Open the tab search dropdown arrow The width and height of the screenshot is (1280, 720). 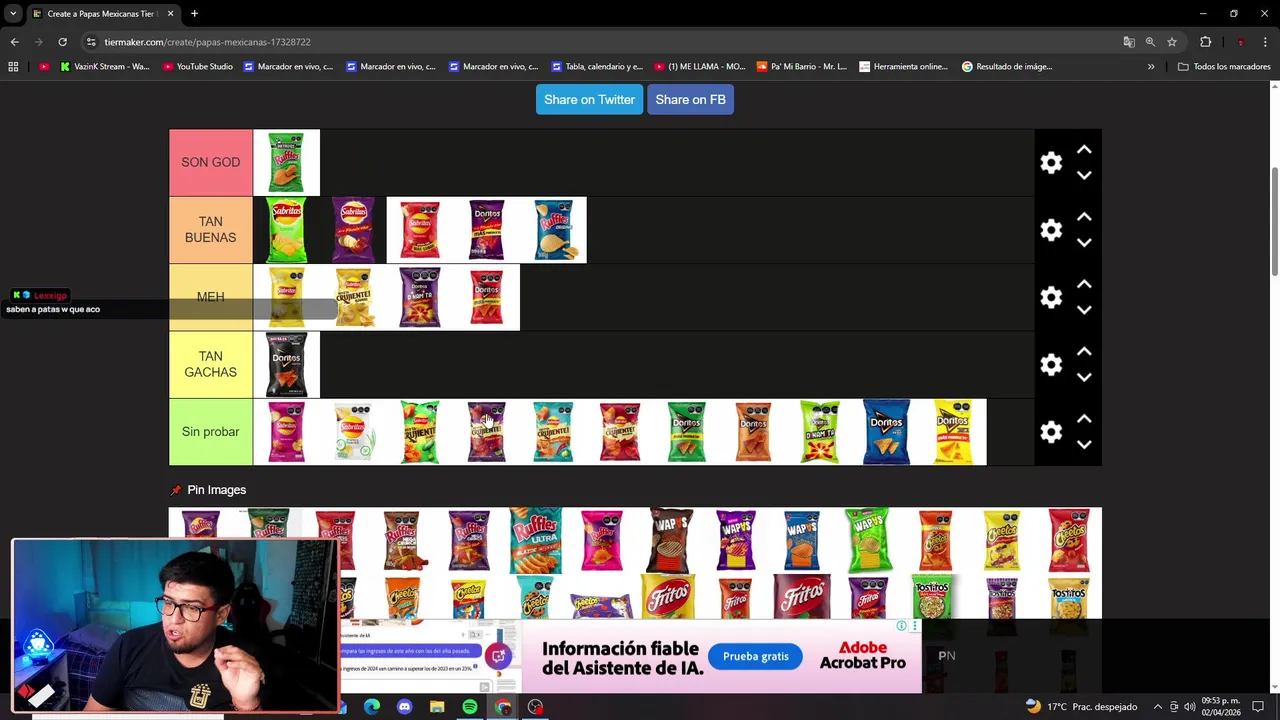13,13
